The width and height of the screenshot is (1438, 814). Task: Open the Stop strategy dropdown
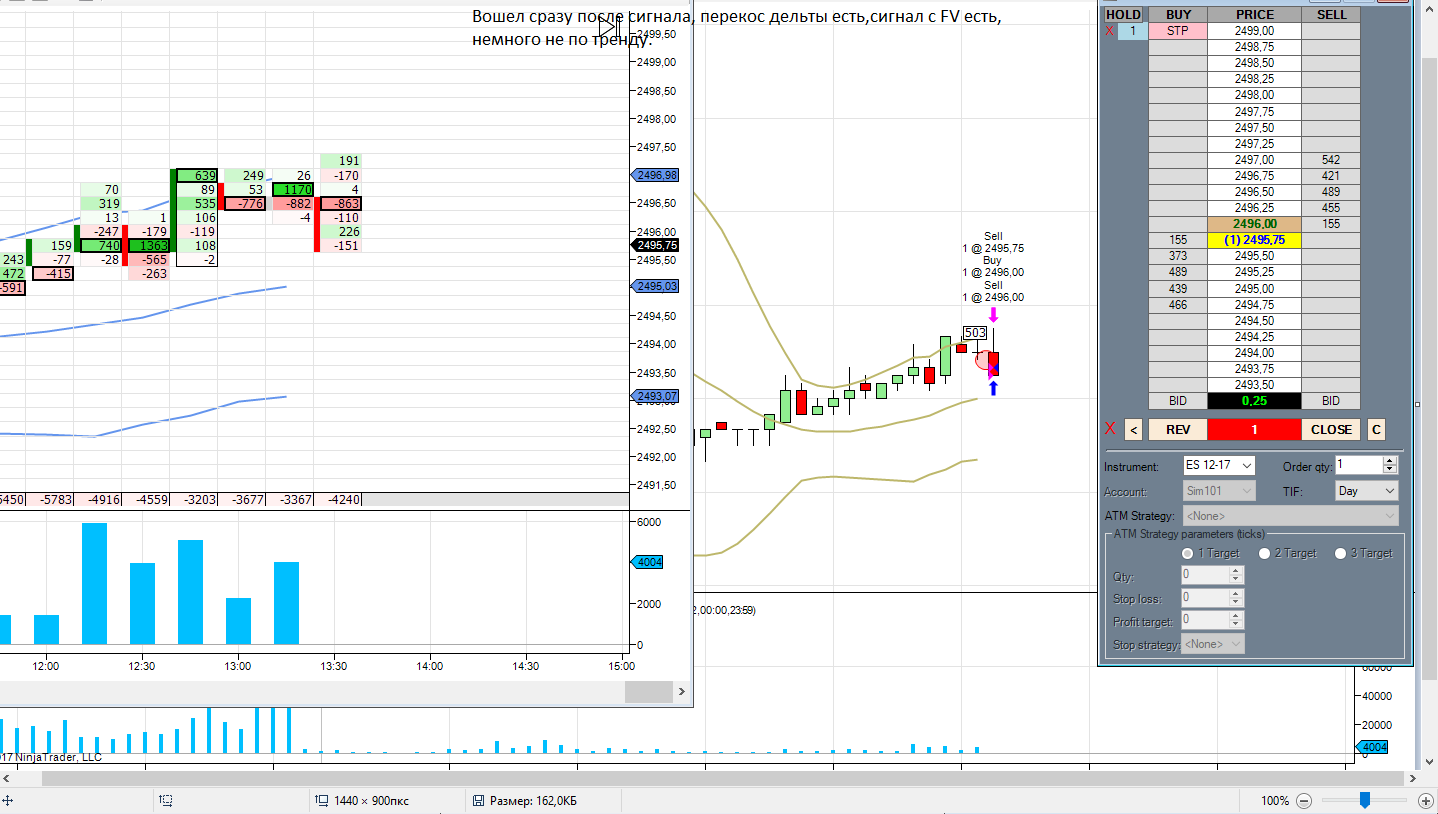point(1213,644)
